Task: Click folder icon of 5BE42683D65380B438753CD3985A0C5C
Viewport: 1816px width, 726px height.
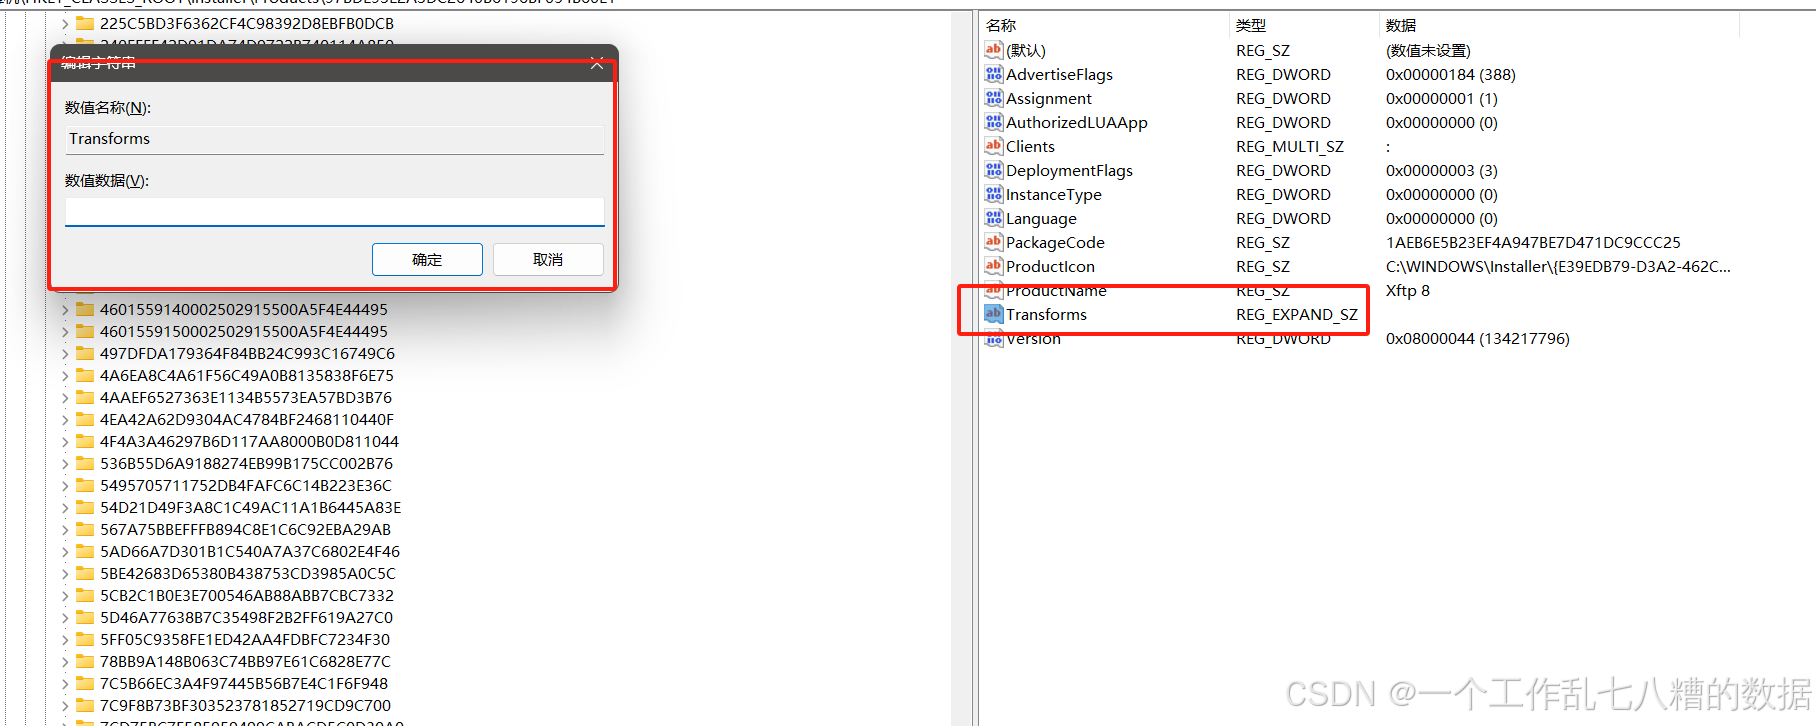Action: point(85,573)
